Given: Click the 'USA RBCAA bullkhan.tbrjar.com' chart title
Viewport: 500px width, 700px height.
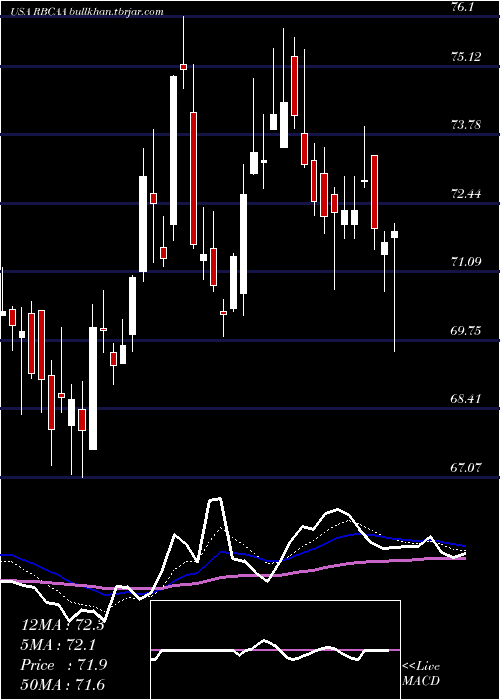Looking at the screenshot, I should [x=86, y=12].
